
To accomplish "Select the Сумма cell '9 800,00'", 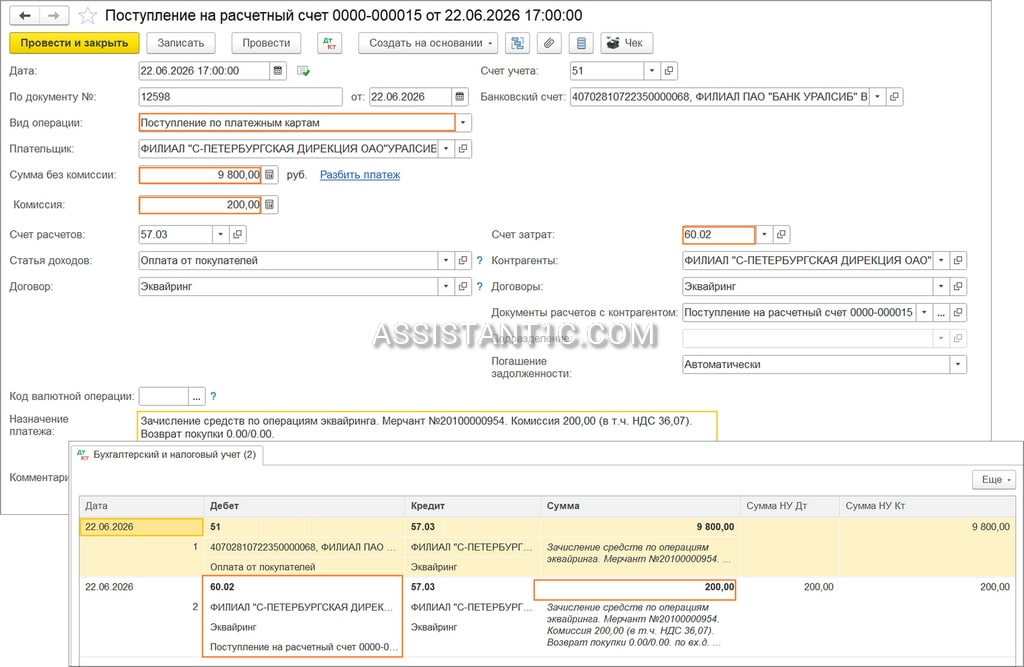I will tap(641, 527).
